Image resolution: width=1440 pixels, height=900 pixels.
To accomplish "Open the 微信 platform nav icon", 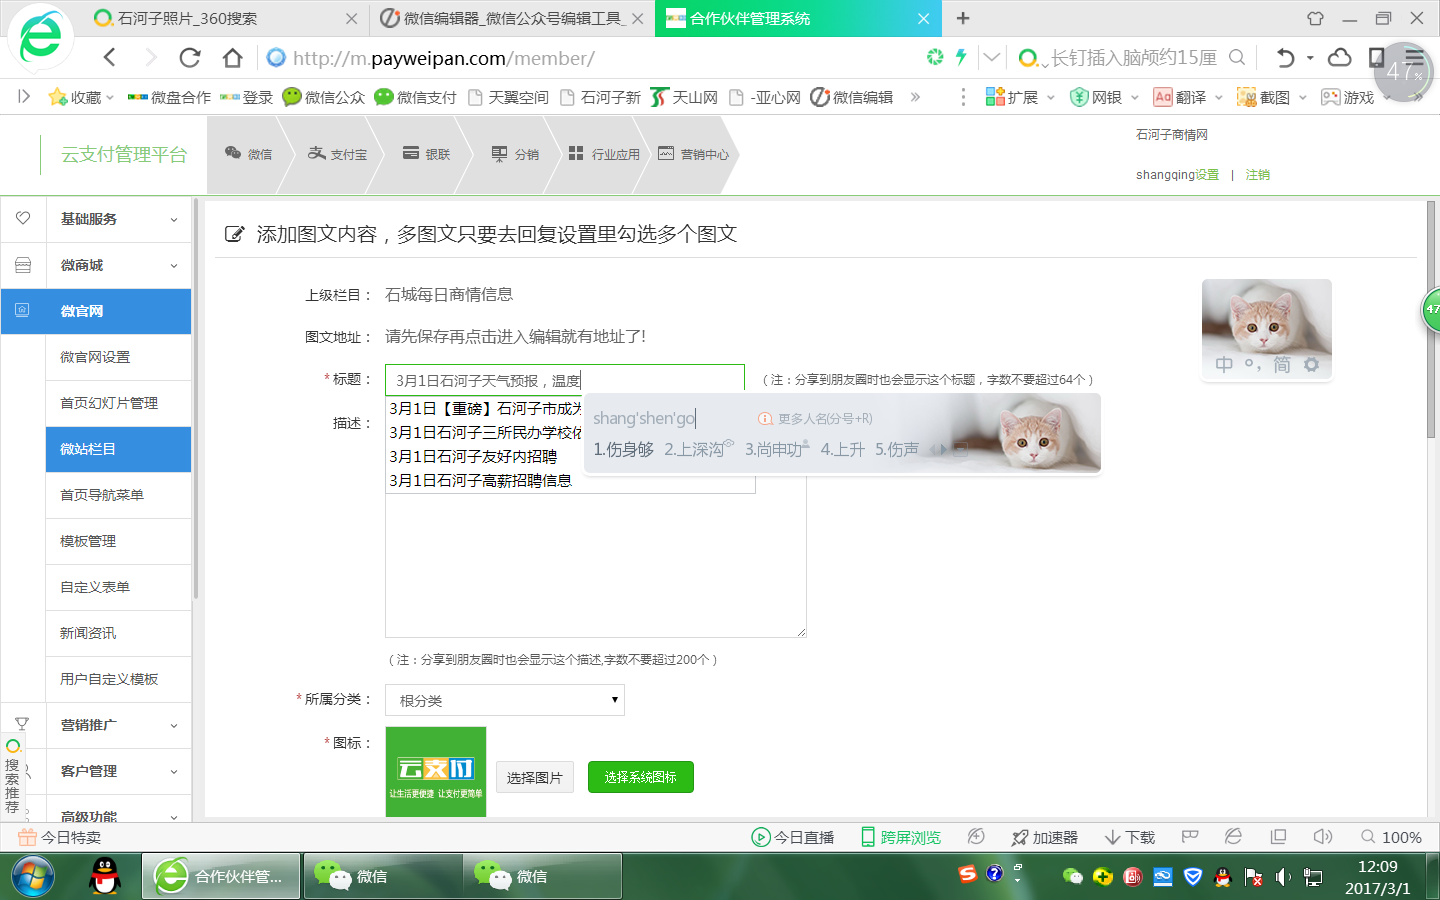I will tap(233, 153).
